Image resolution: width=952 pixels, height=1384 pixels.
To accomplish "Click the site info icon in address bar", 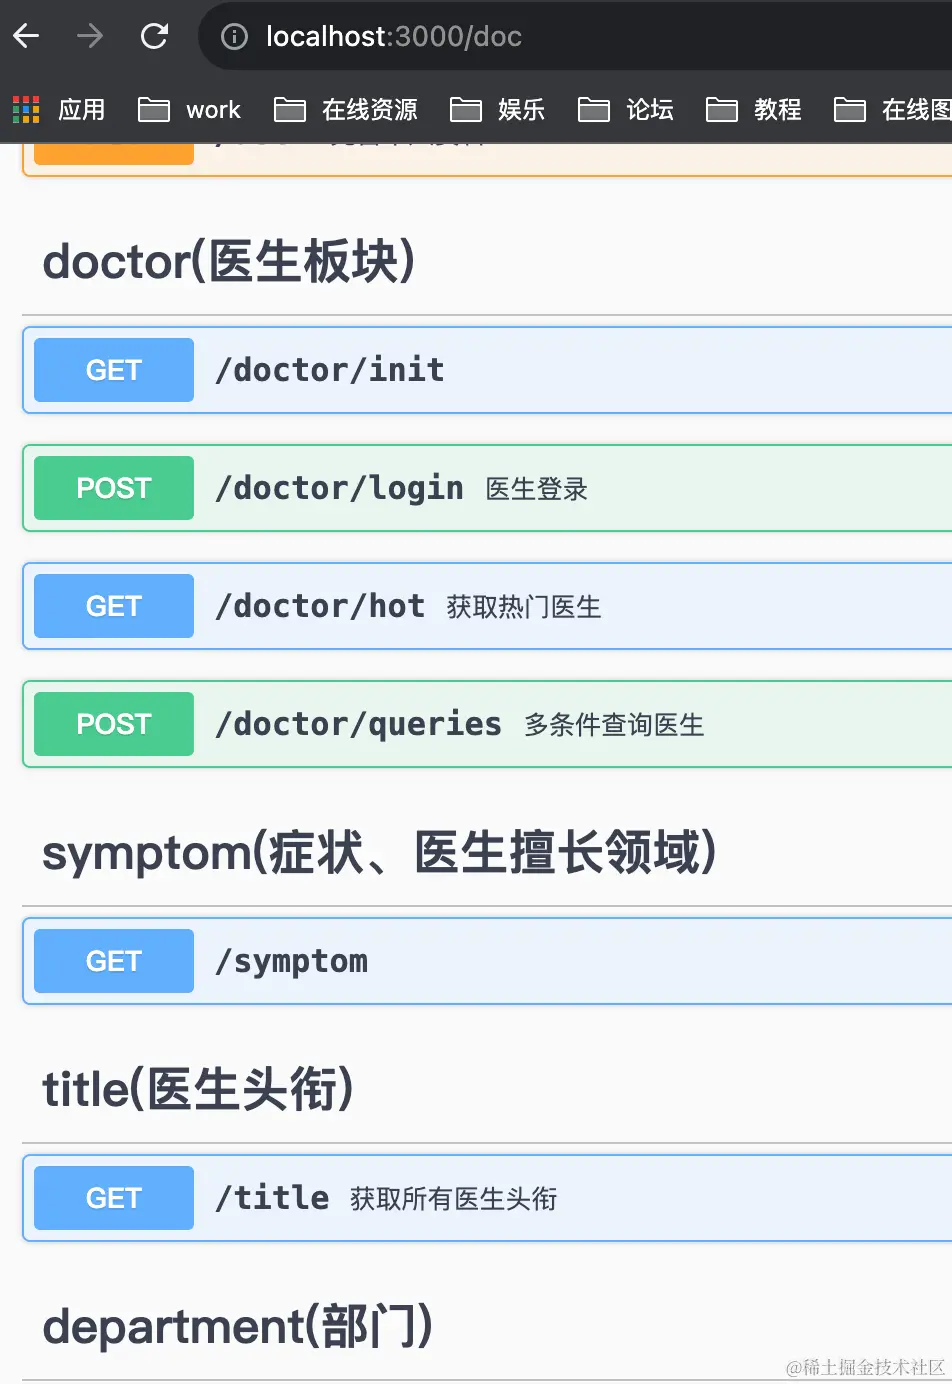I will pyautogui.click(x=234, y=37).
